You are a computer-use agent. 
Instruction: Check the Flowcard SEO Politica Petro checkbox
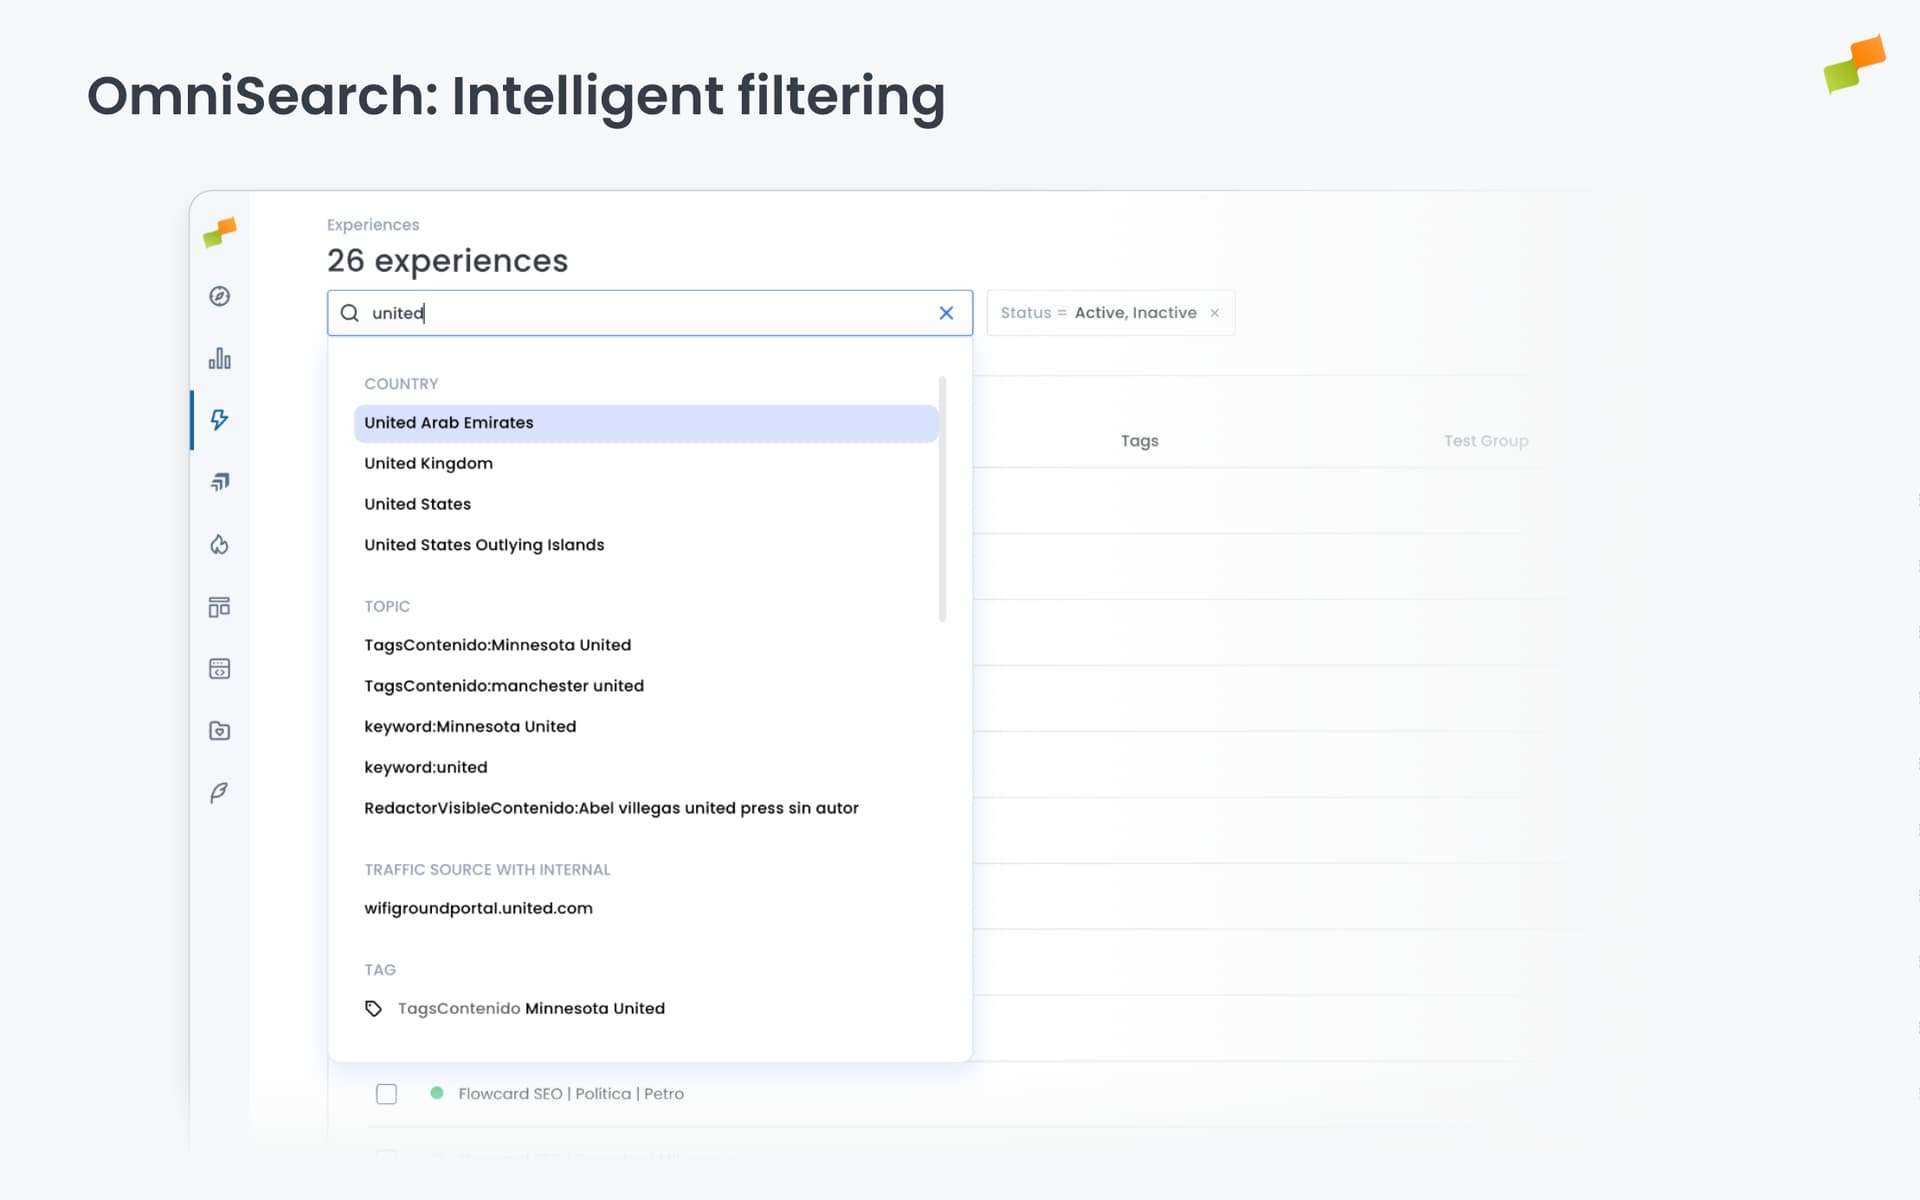(x=386, y=1094)
